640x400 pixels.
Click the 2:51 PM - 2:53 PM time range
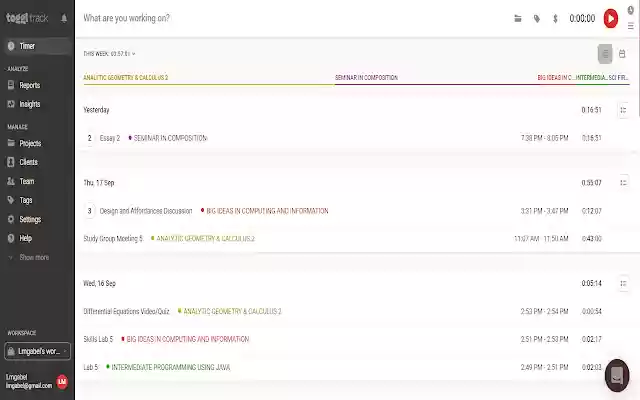(x=544, y=339)
